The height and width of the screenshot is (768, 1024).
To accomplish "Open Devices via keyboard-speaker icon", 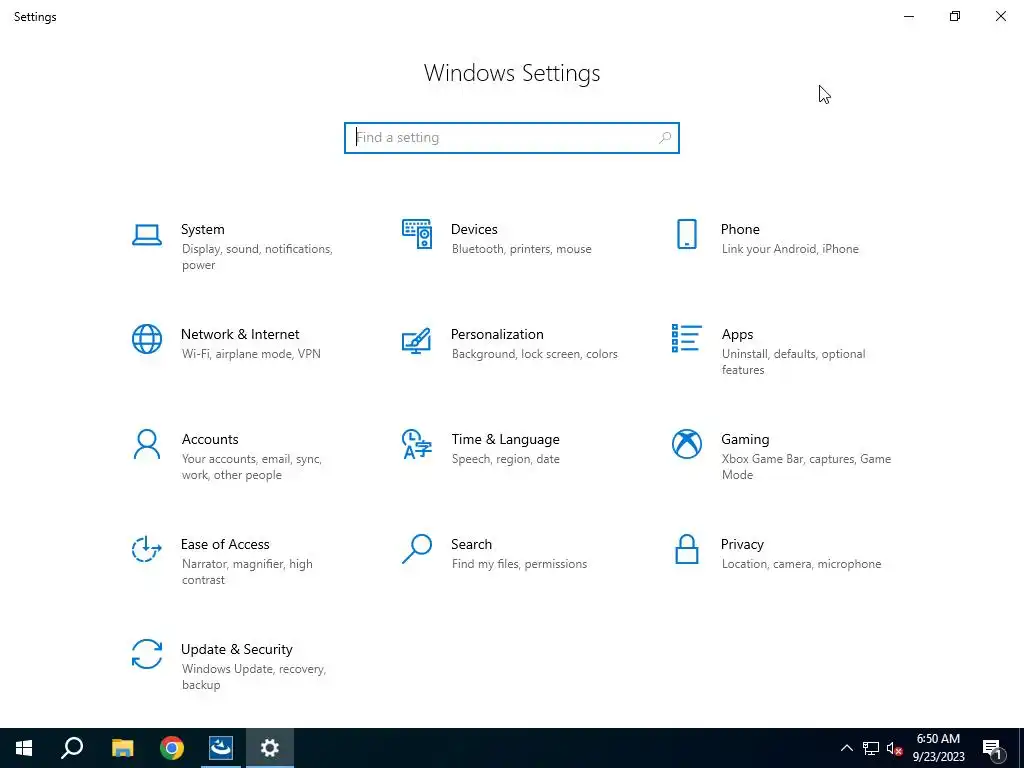I will pyautogui.click(x=417, y=234).
